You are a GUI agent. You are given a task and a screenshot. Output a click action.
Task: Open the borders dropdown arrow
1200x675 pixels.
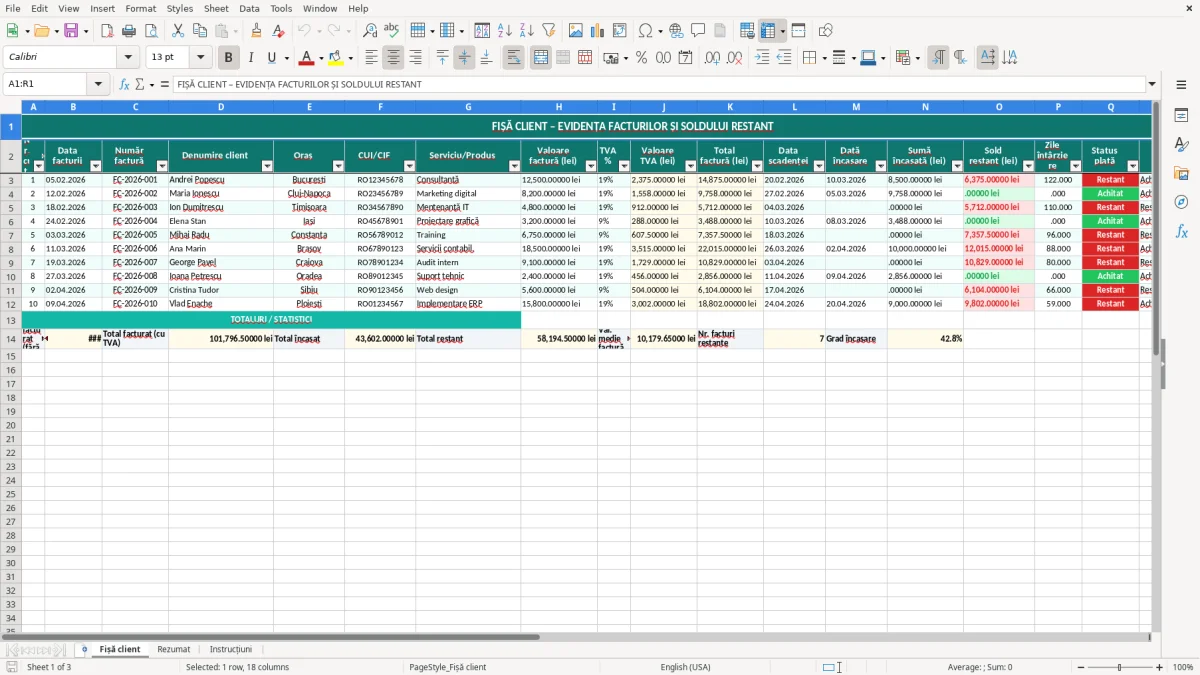[x=823, y=58]
